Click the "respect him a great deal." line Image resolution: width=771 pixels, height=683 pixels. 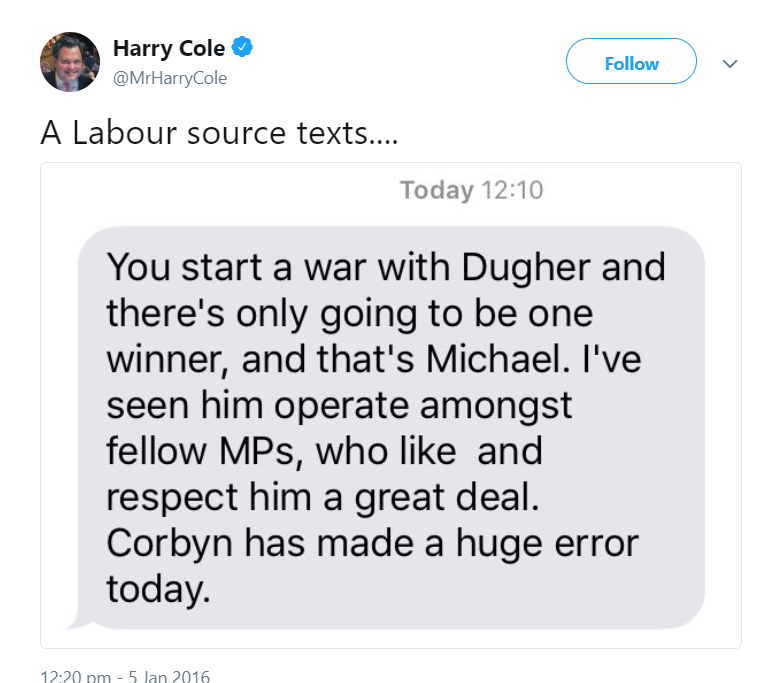(x=322, y=497)
